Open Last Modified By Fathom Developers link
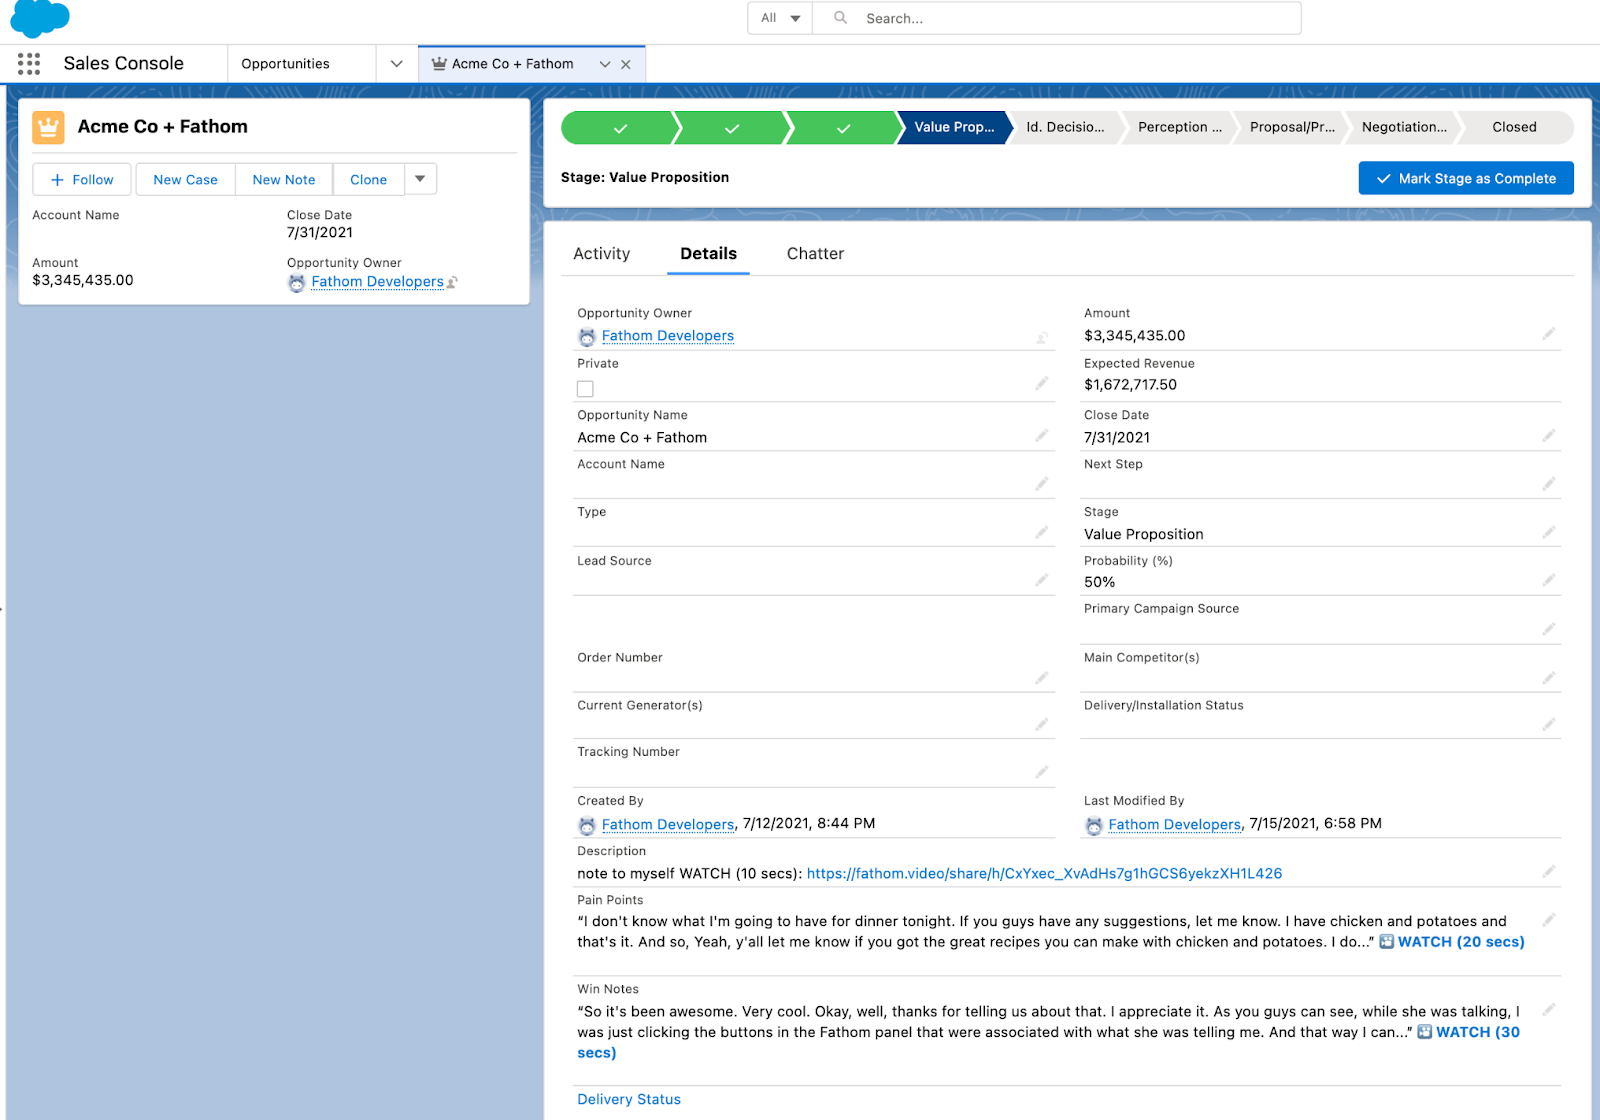 pyautogui.click(x=1175, y=824)
